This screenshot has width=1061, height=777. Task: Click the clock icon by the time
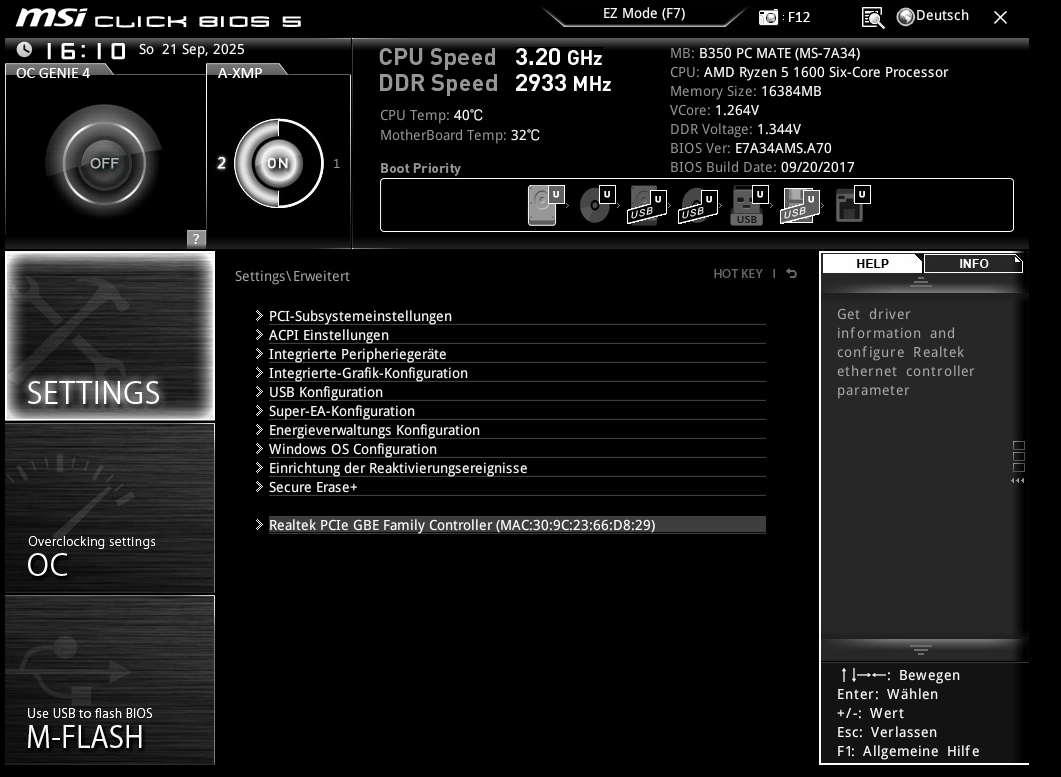click(24, 49)
